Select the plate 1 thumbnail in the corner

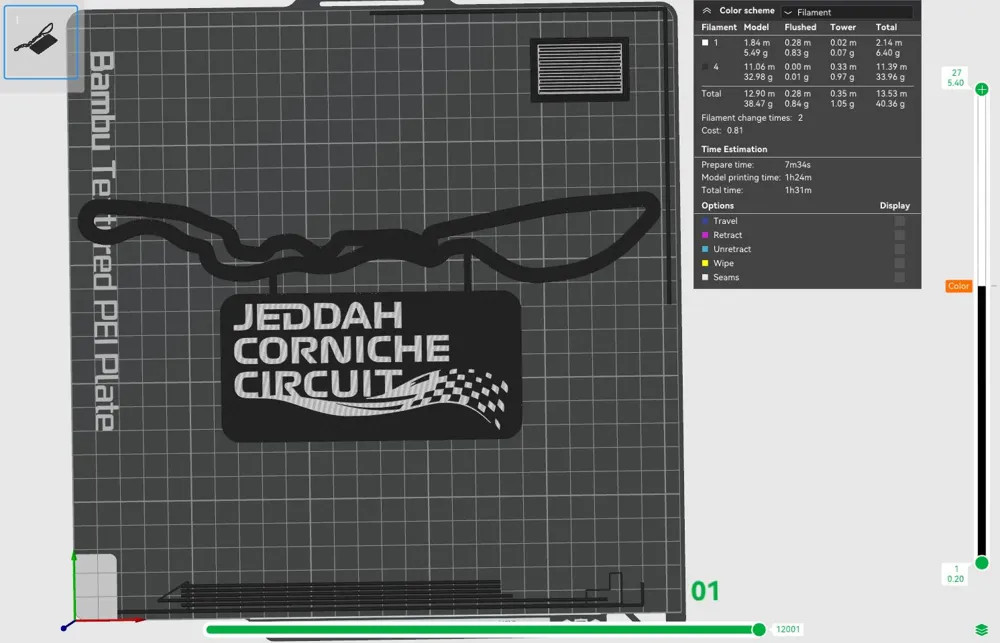click(x=41, y=42)
